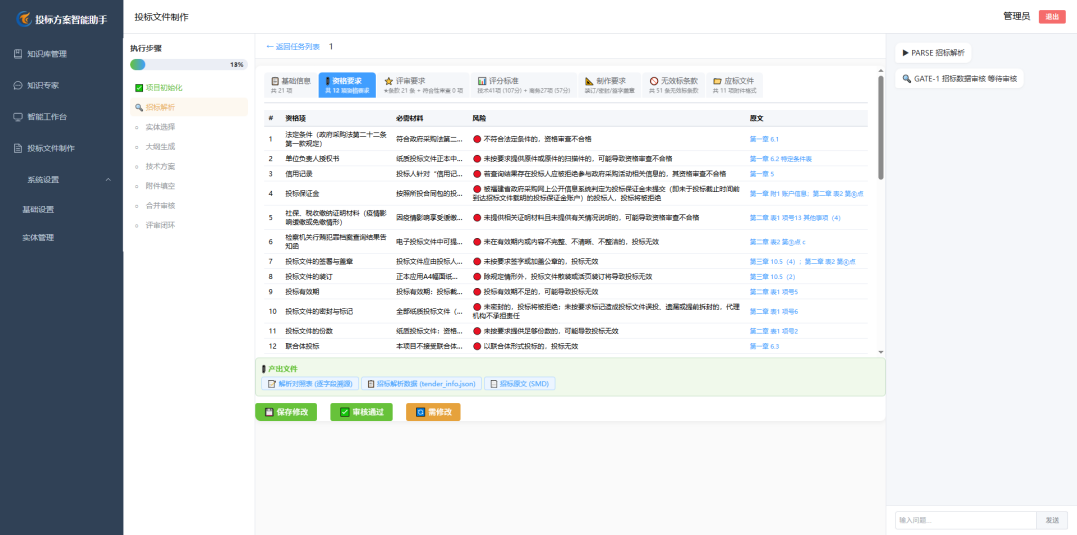Click the 制作要求 triangle ruler icon

[589, 80]
